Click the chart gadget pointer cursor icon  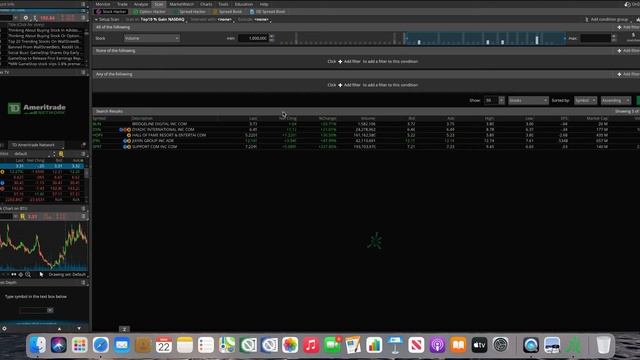41,275
